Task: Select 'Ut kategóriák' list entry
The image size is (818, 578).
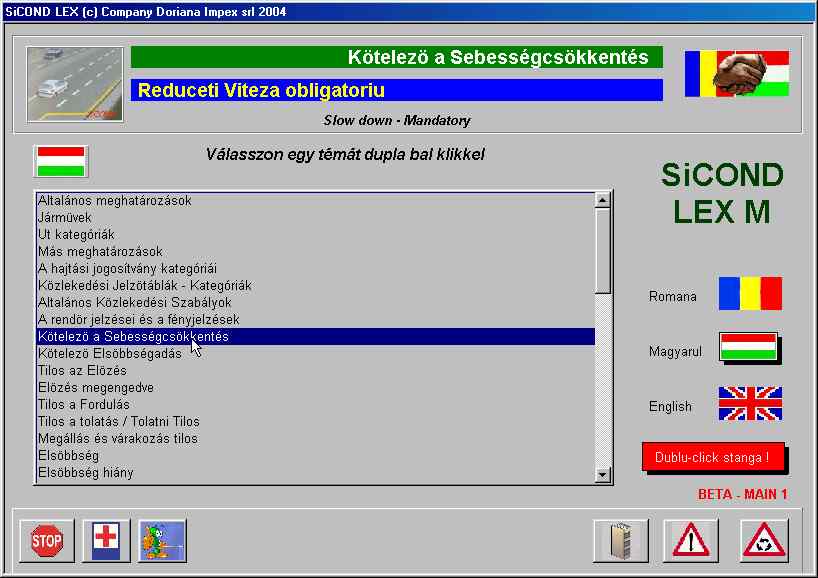Action: (x=316, y=235)
